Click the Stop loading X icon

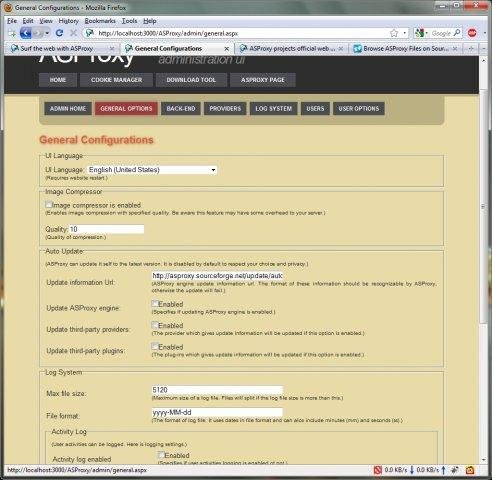coord(73,33)
